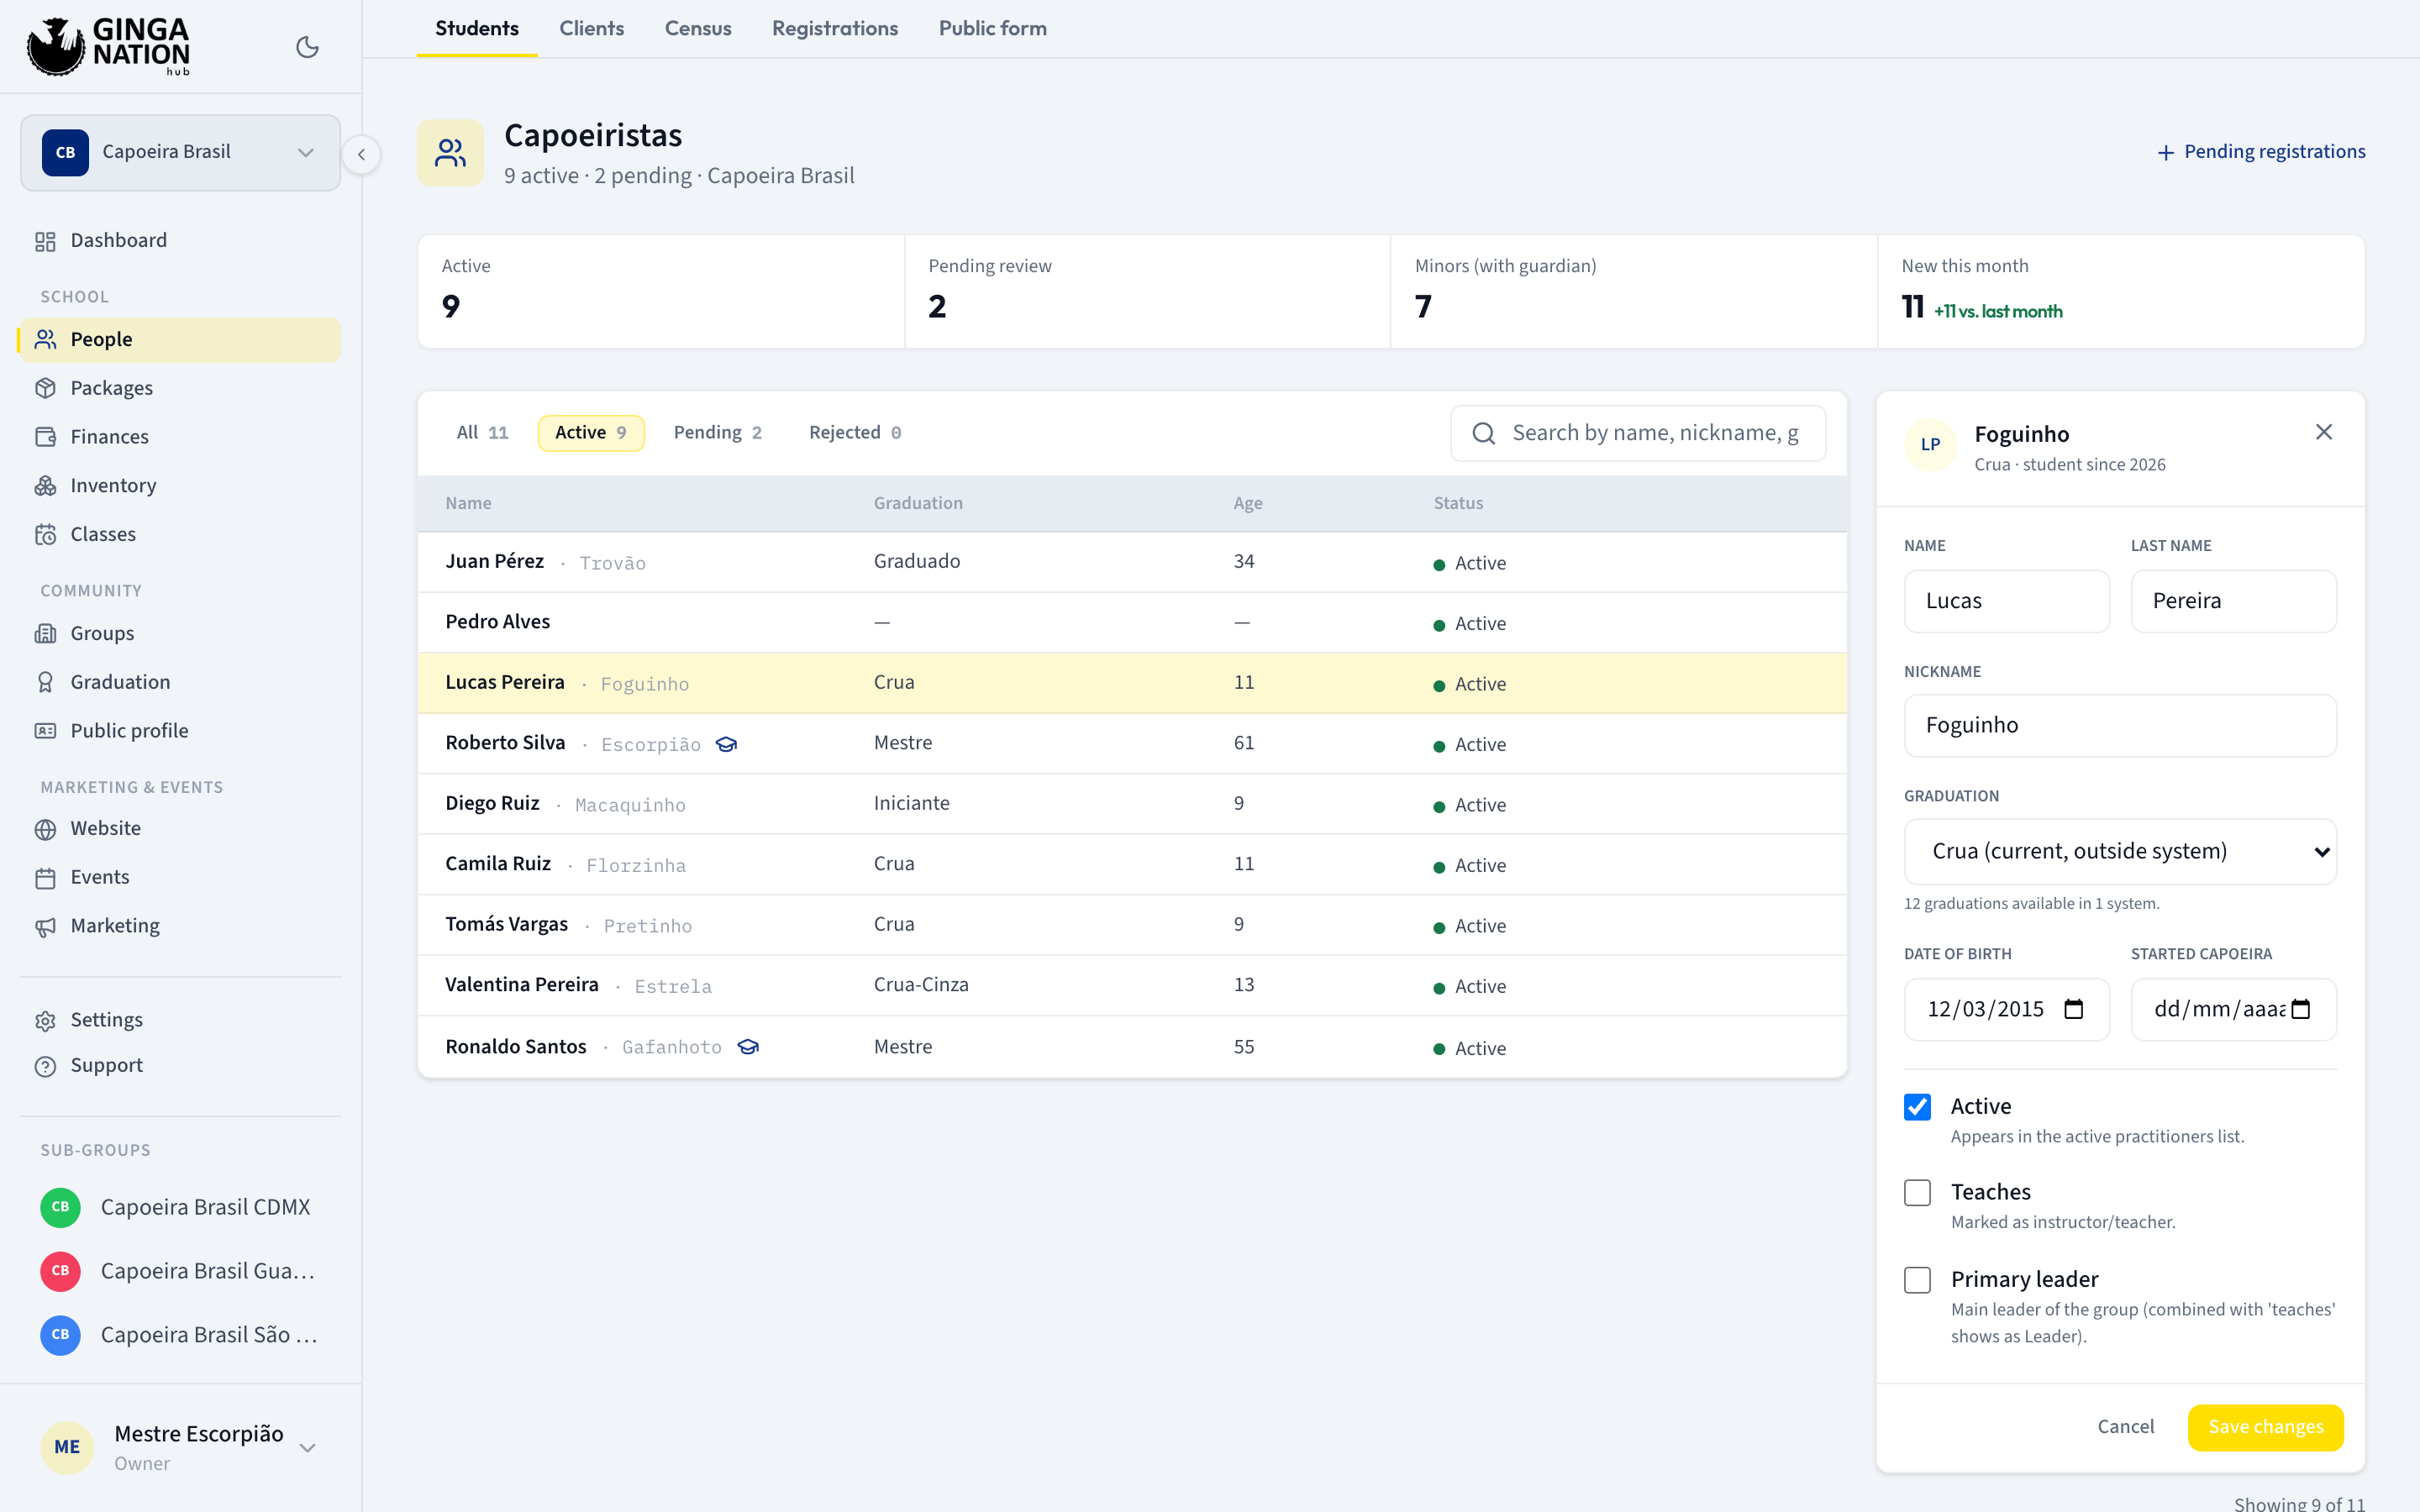The width and height of the screenshot is (2420, 1512).
Task: Open date of birth calendar picker
Action: (2074, 1009)
